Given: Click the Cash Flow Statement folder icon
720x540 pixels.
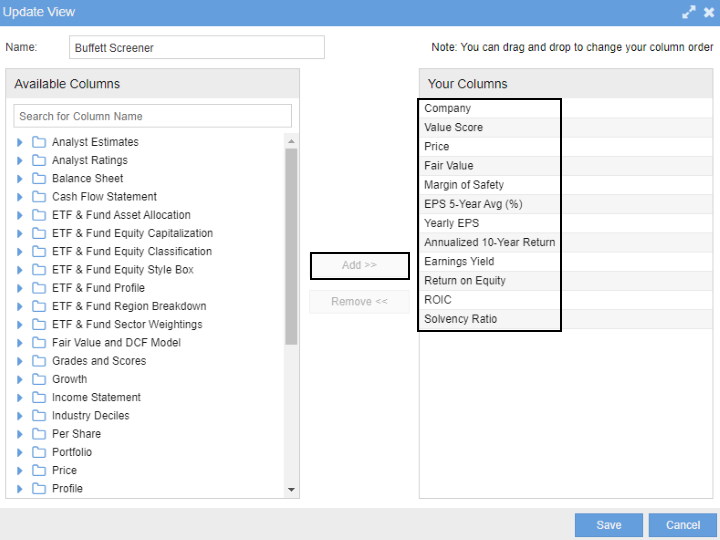Looking at the screenshot, I should 39,197.
